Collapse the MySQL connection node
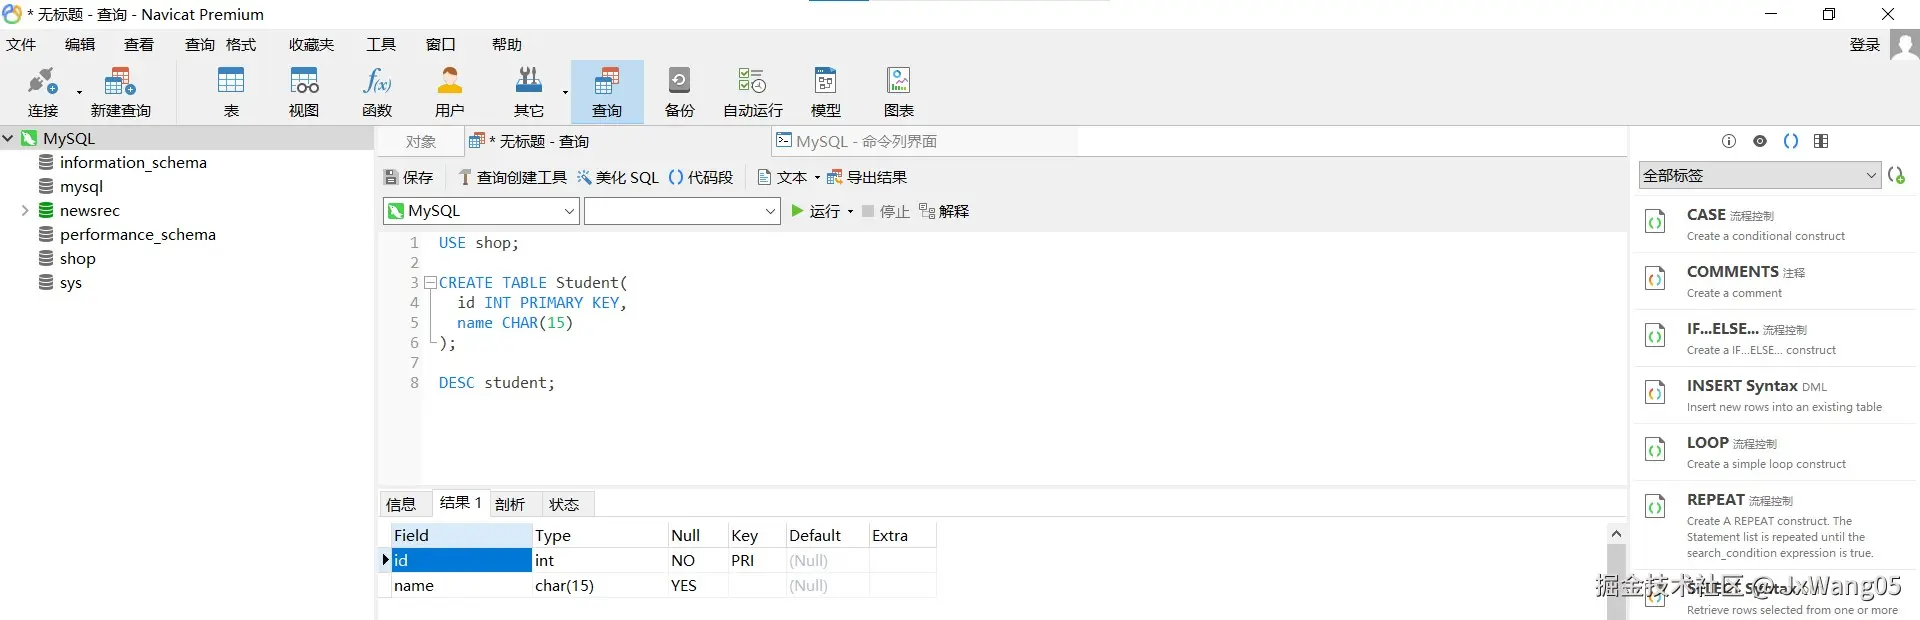Screen dimensions: 1920x620 8,138
